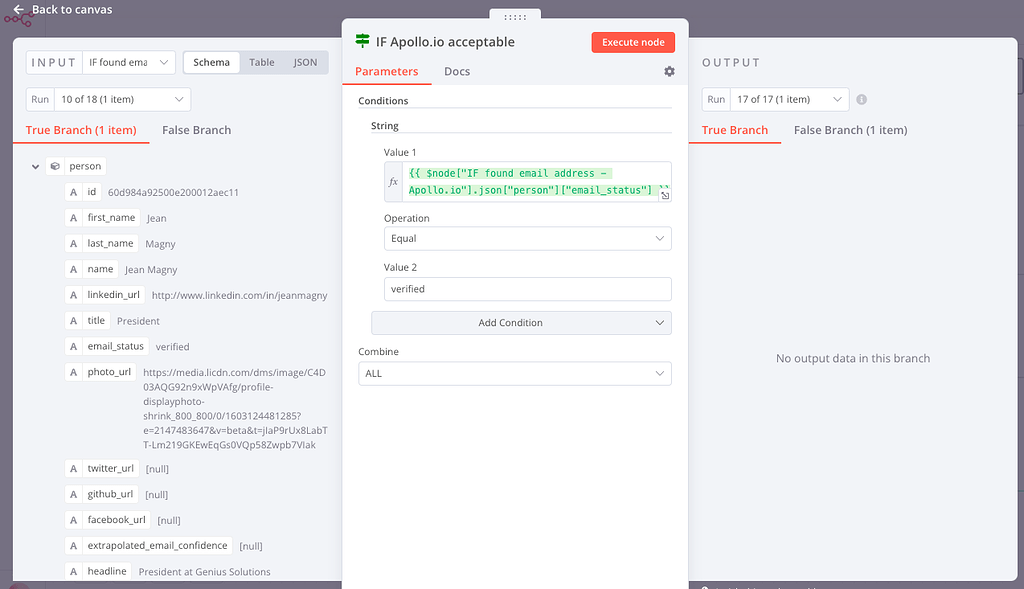This screenshot has width=1024, height=589.
Task: Click the IF node signpost icon
Action: (363, 42)
